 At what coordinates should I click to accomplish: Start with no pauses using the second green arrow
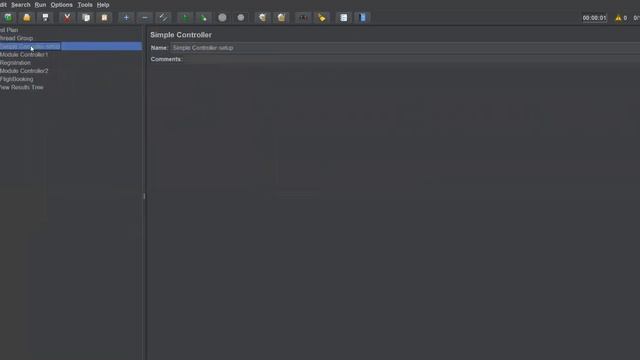[x=203, y=18]
